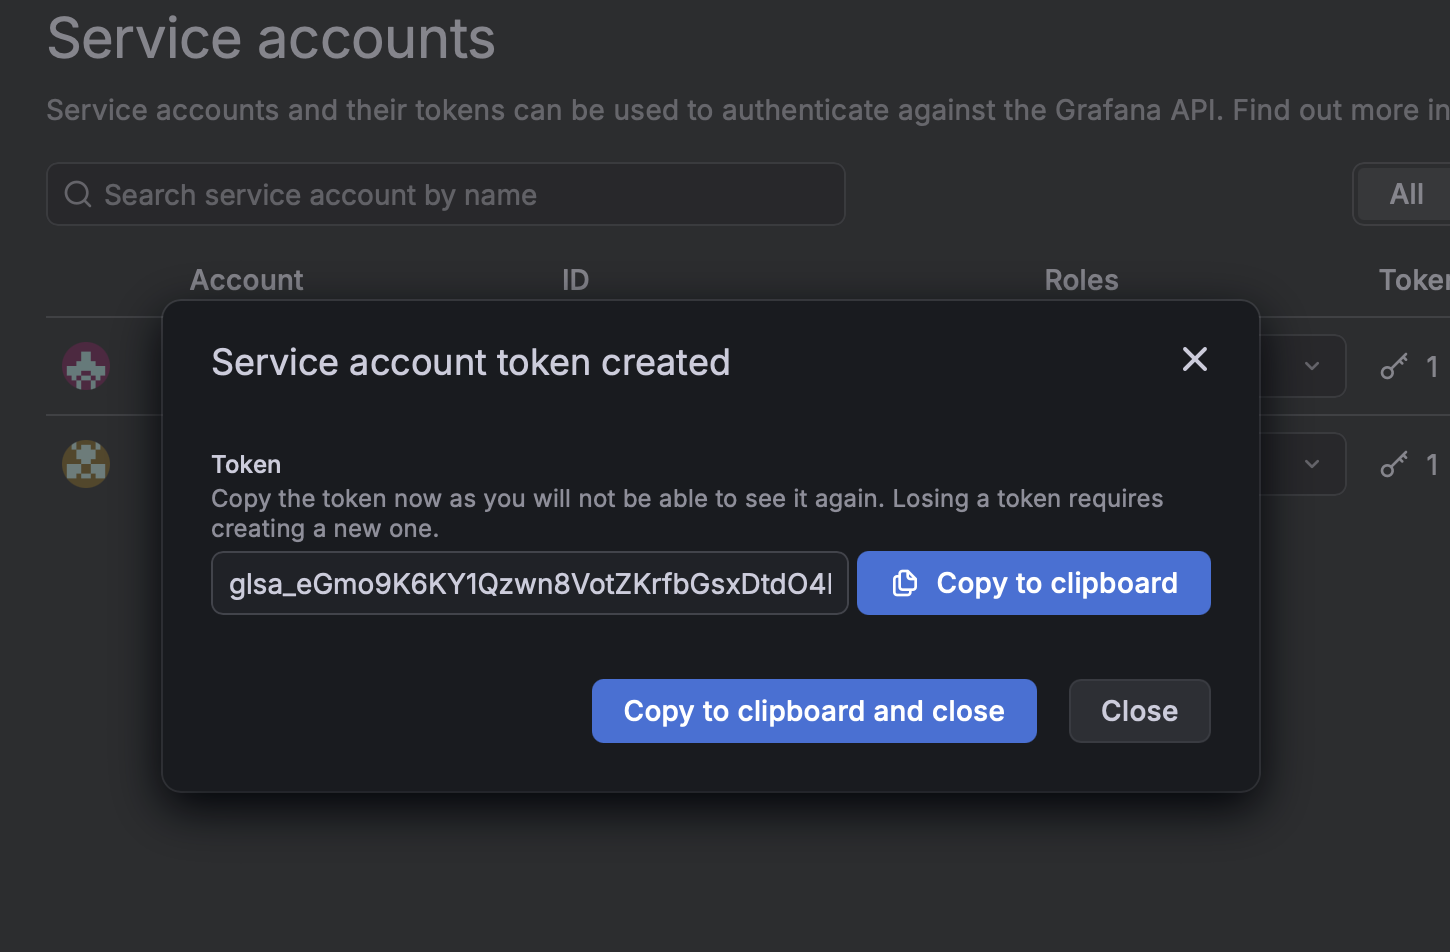1450x952 pixels.
Task: Click the Account column header
Action: click(246, 280)
